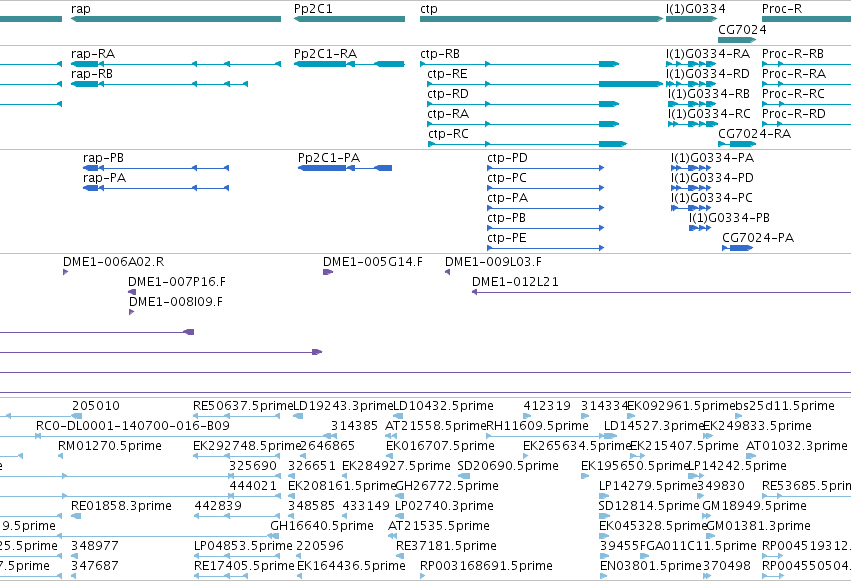This screenshot has height=581, width=851.
Task: Click EST label 205010
Action: coord(96,406)
